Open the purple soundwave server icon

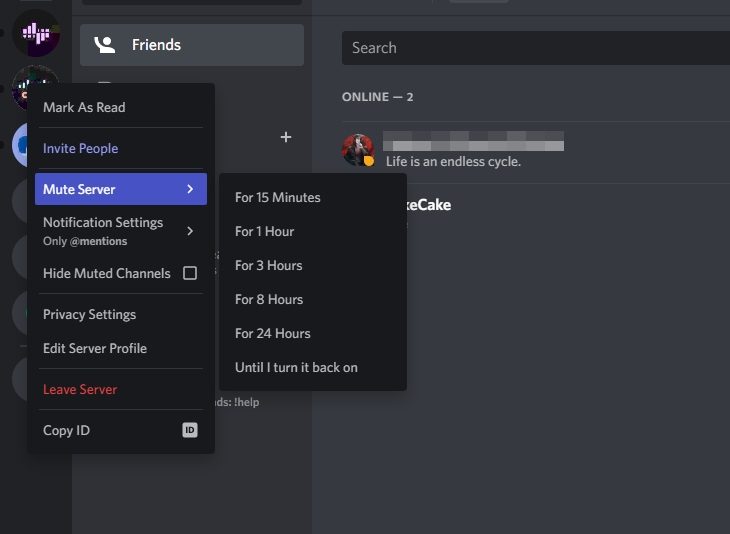[36, 33]
